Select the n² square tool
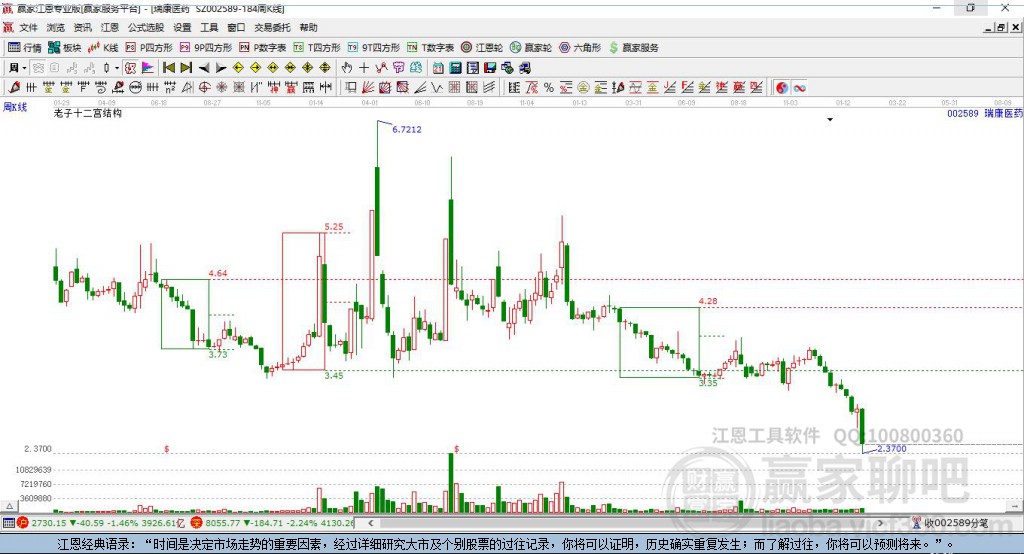Image resolution: width=1024 pixels, height=554 pixels. (170, 88)
